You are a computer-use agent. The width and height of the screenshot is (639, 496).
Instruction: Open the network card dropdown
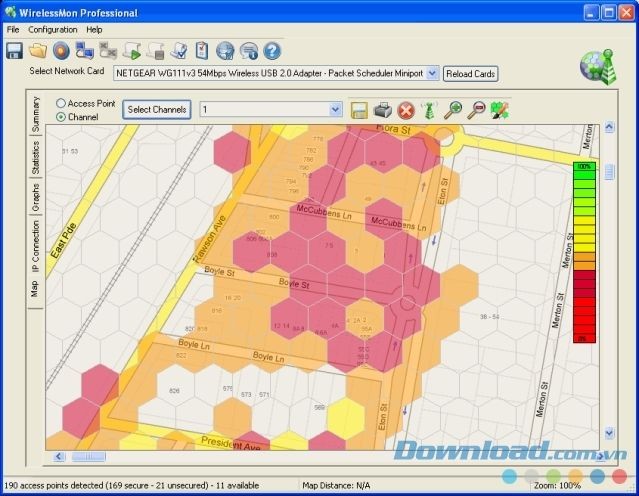(432, 73)
